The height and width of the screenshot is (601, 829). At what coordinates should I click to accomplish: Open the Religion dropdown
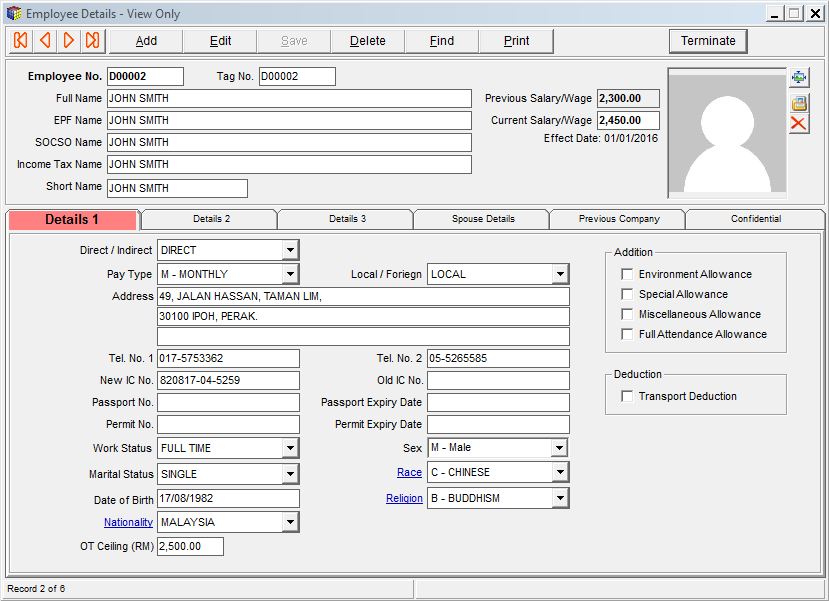(x=560, y=497)
